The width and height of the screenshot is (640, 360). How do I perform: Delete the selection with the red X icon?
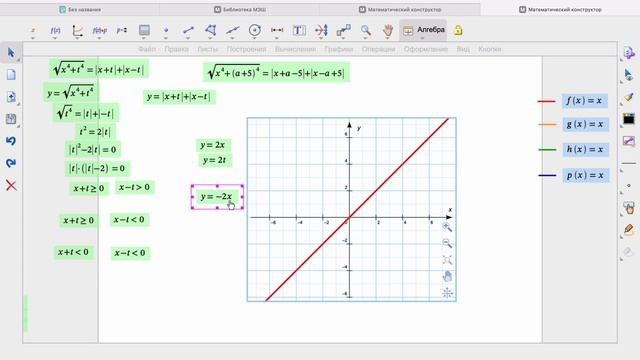[x=11, y=185]
